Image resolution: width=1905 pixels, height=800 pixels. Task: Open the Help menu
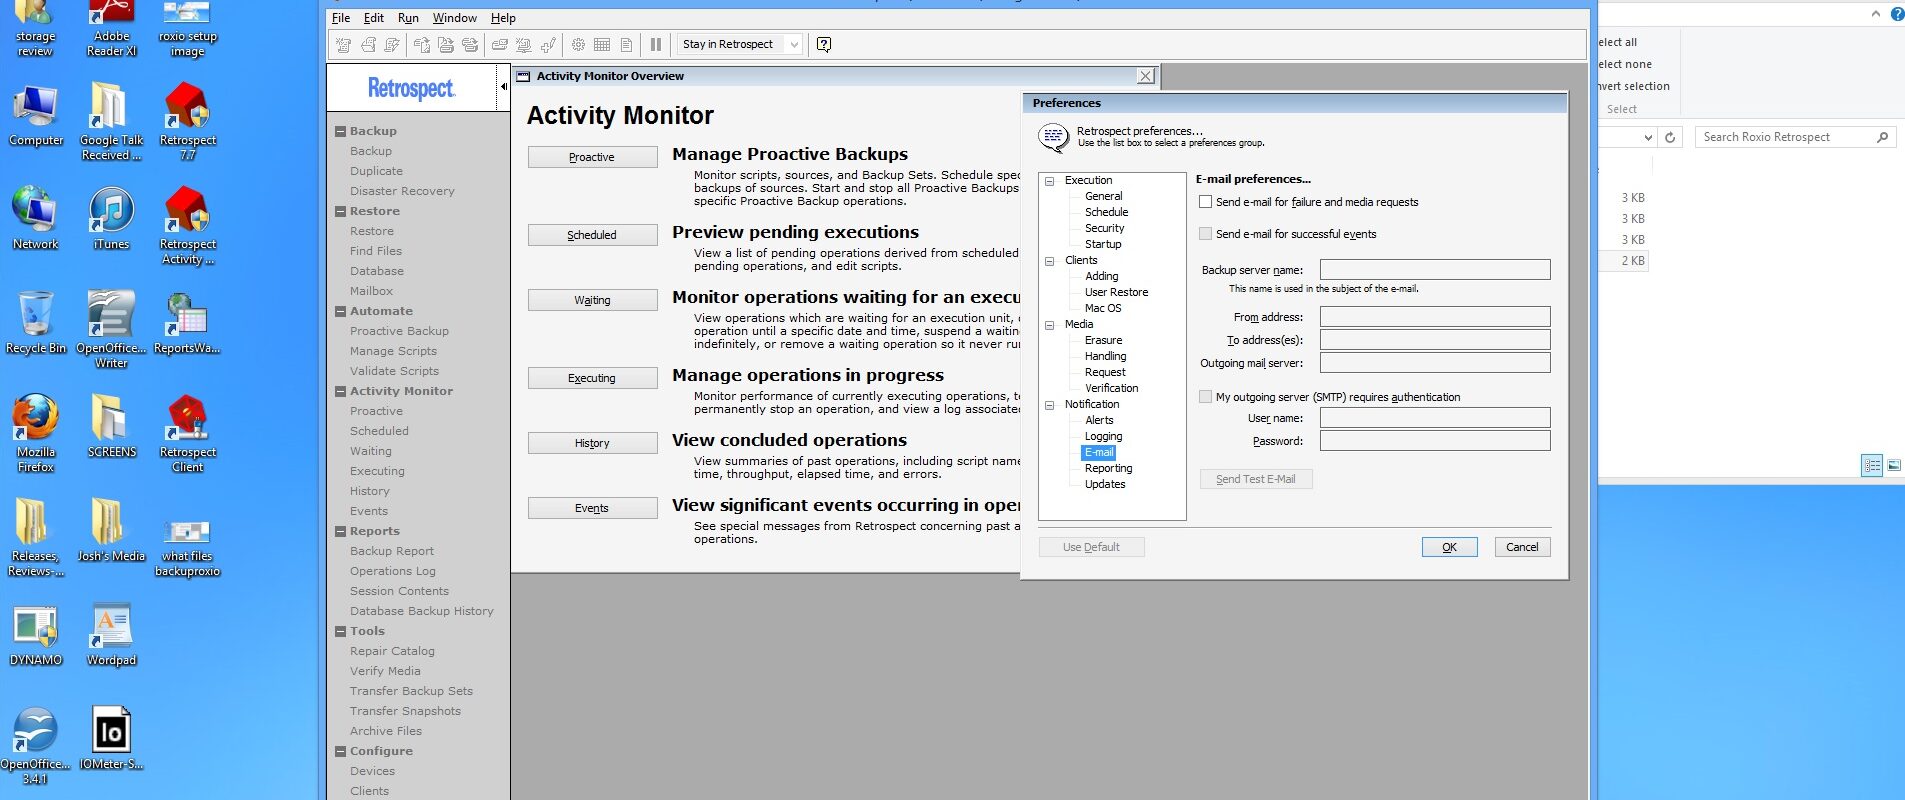(503, 18)
